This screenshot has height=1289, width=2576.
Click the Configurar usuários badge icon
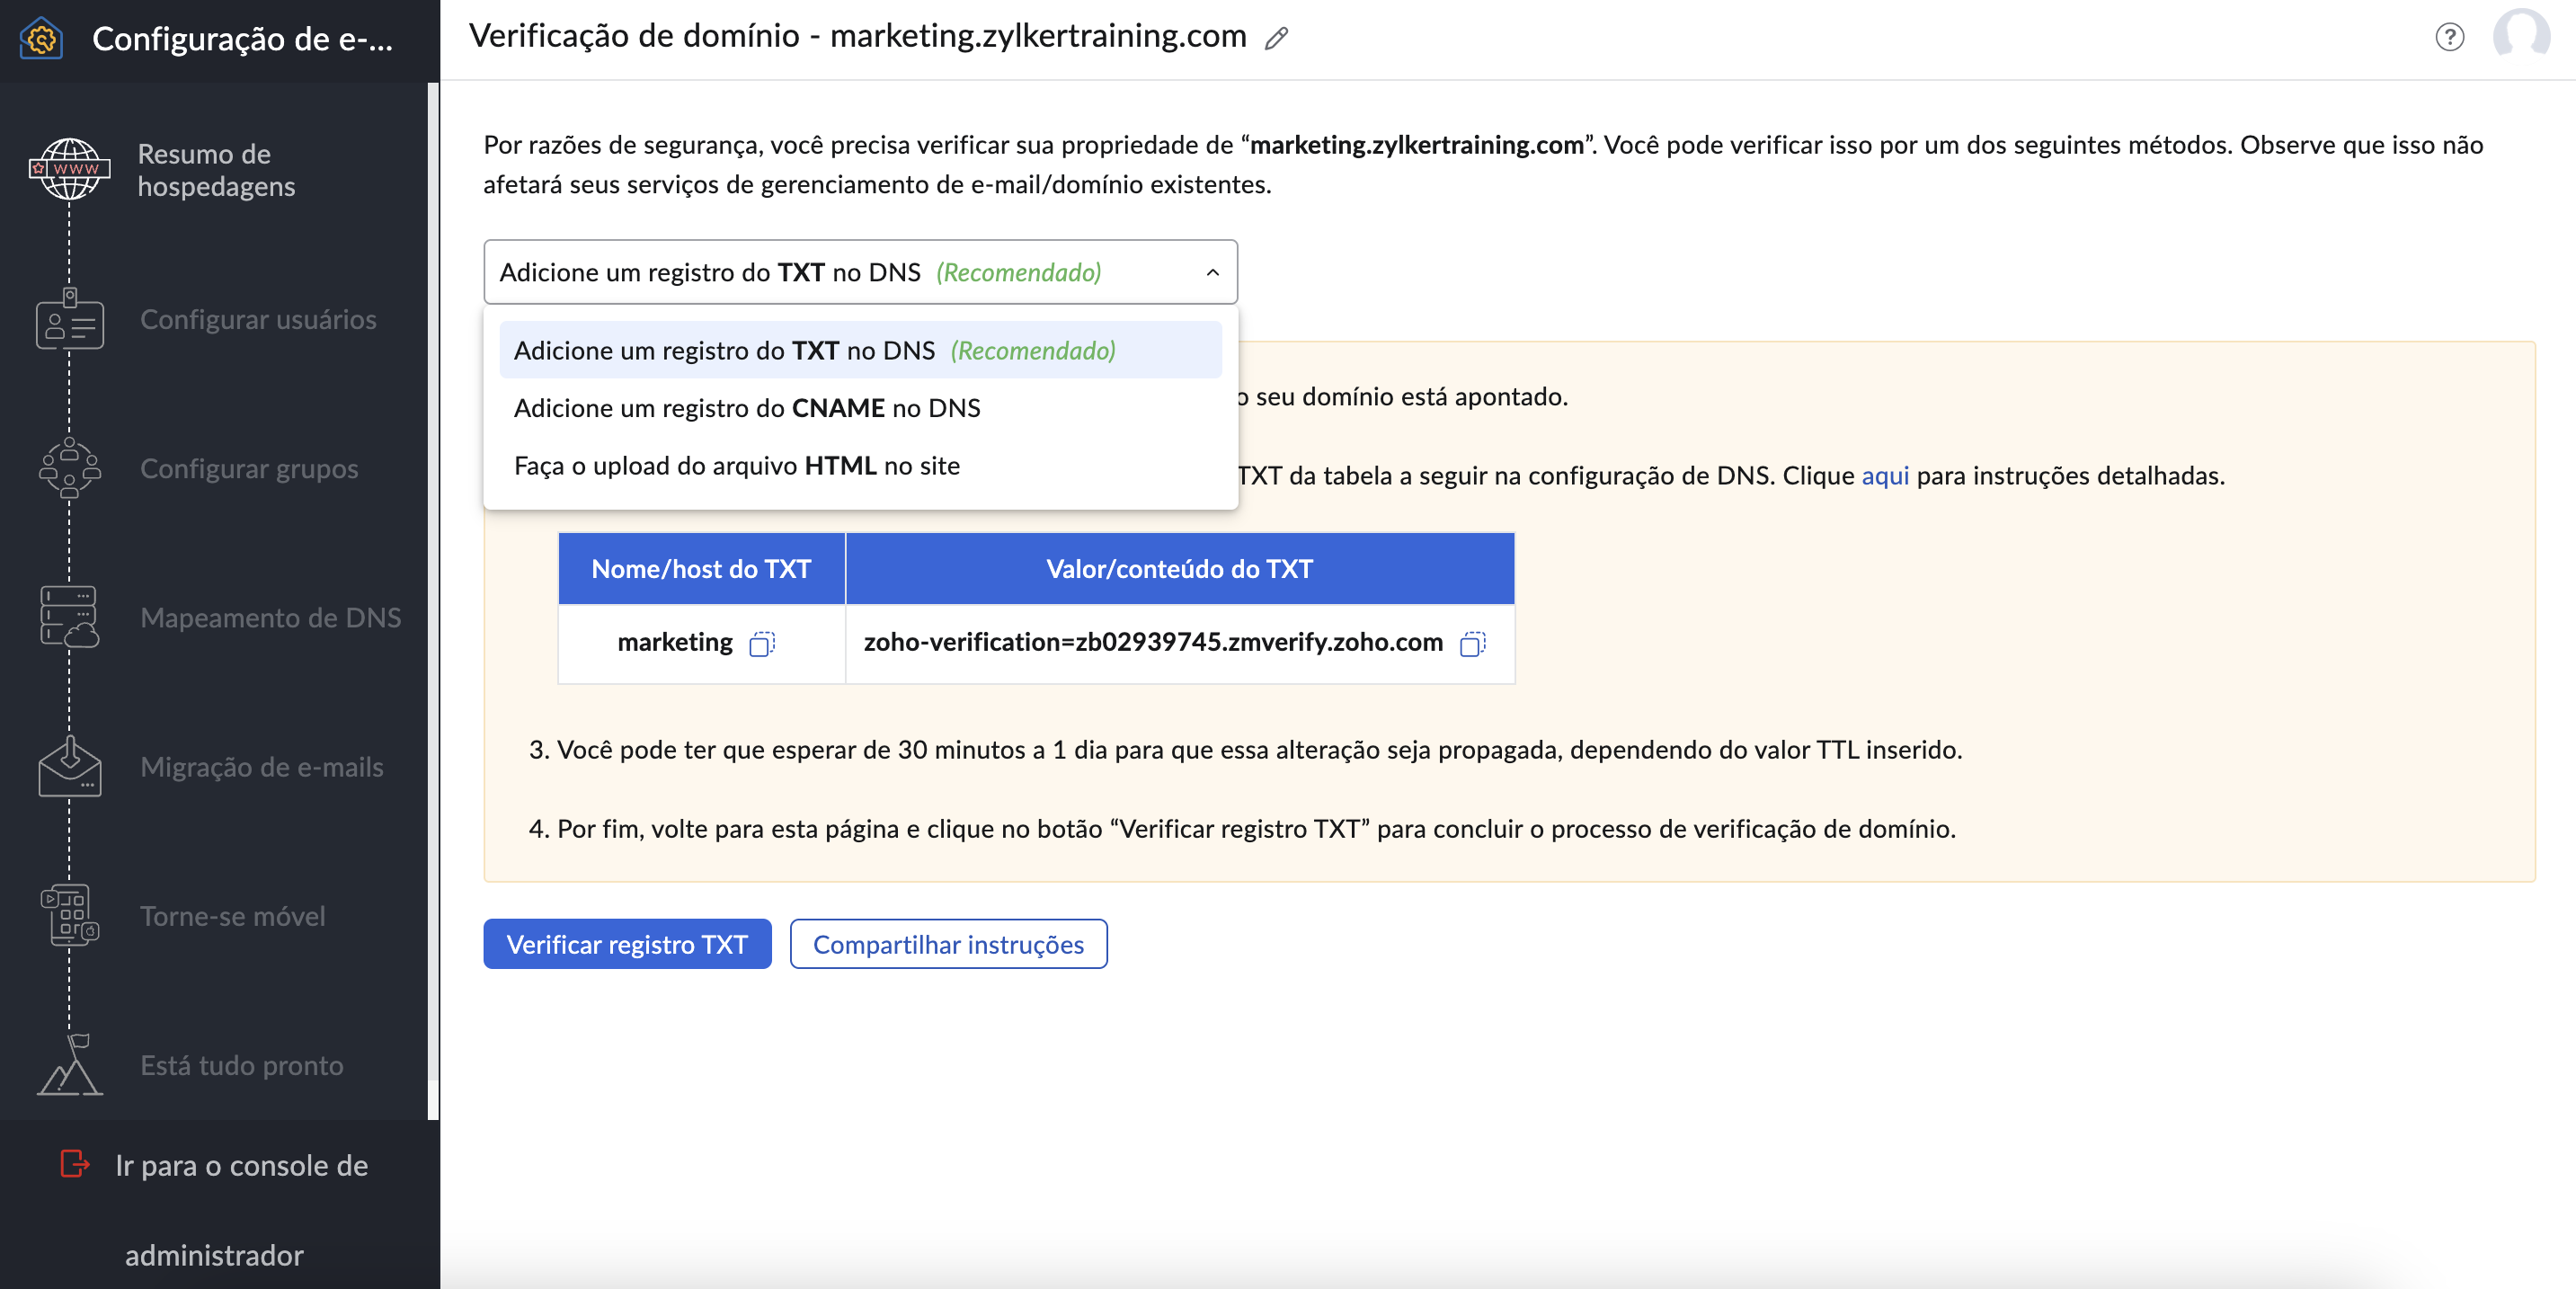coord(69,319)
